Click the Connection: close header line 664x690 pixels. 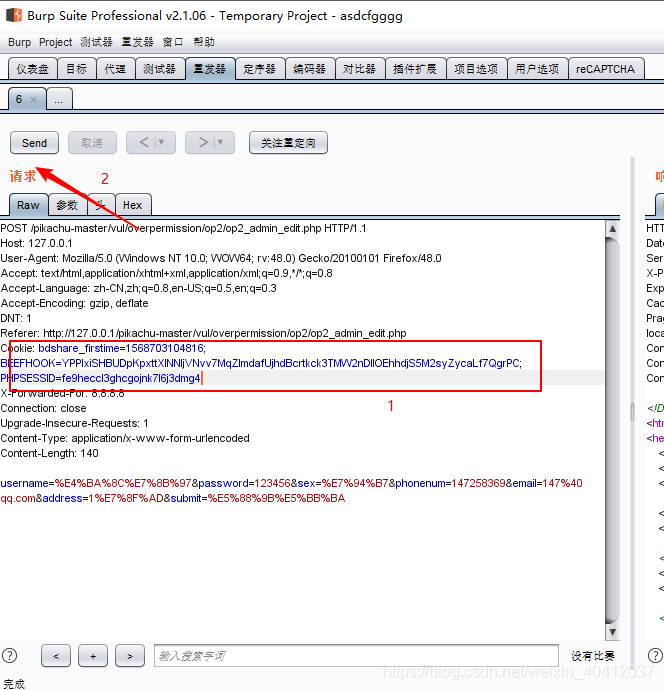tap(44, 408)
